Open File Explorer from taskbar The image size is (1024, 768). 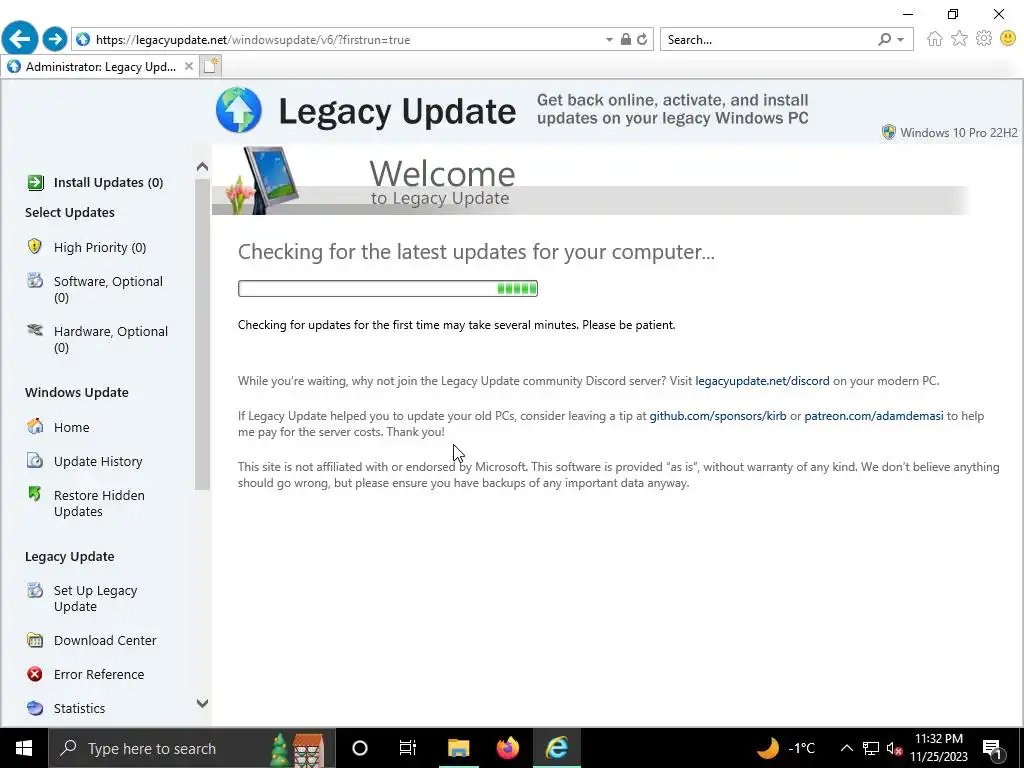point(458,748)
